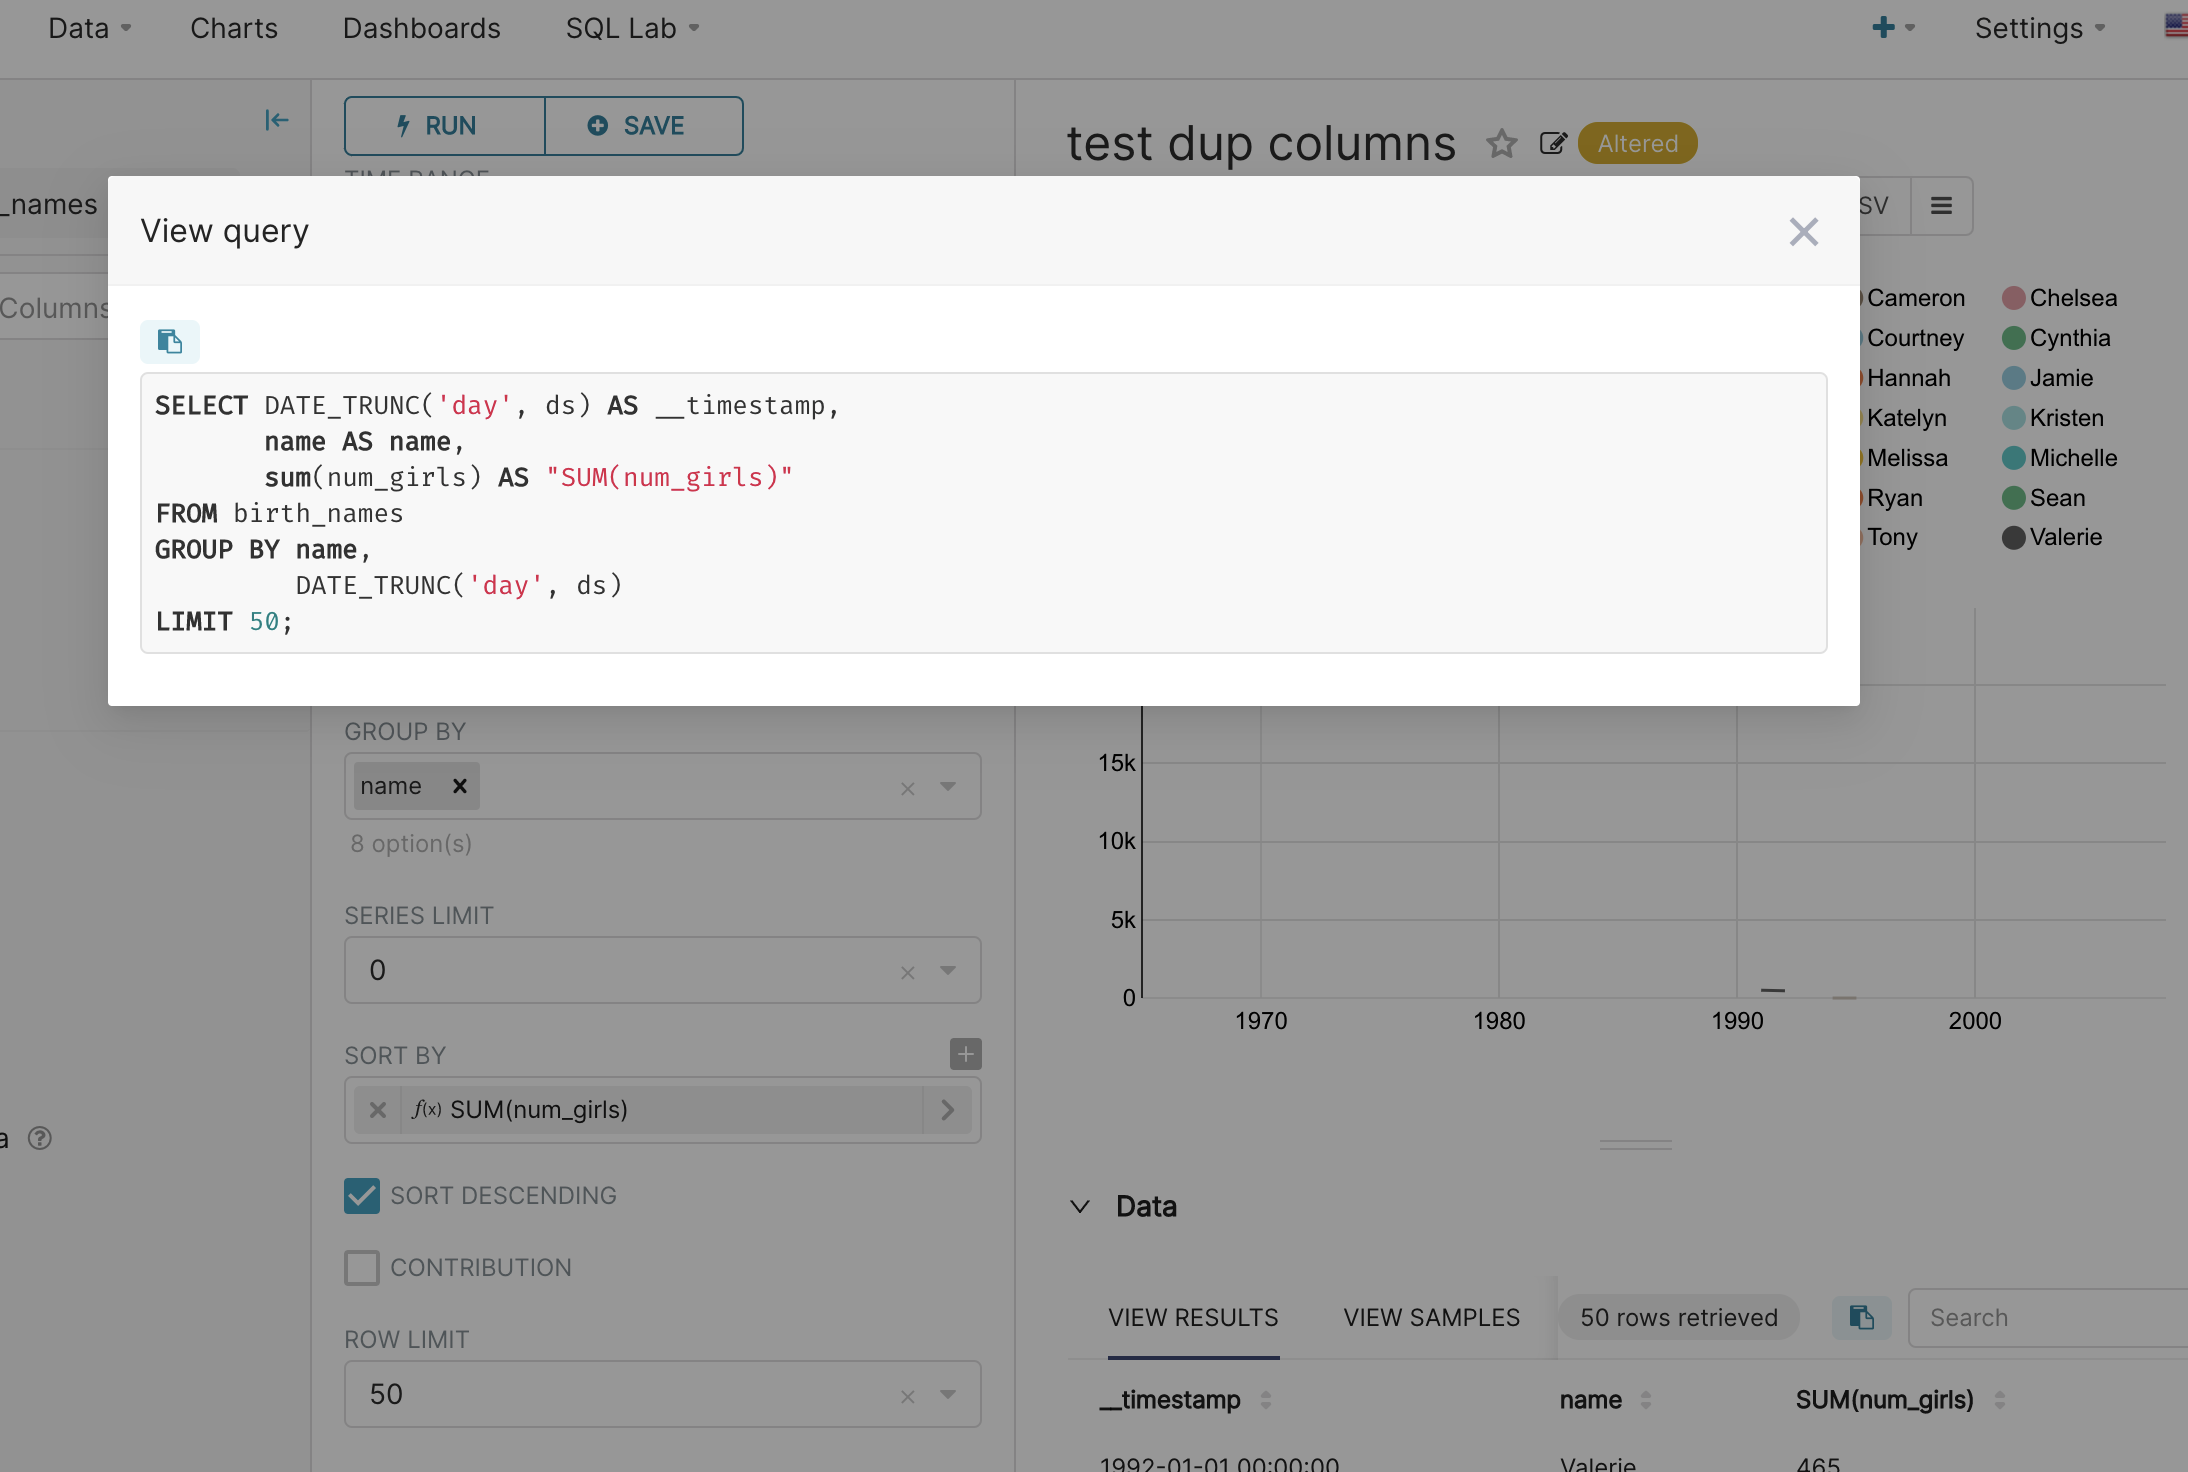Favorite the chart with star icon

tap(1501, 144)
